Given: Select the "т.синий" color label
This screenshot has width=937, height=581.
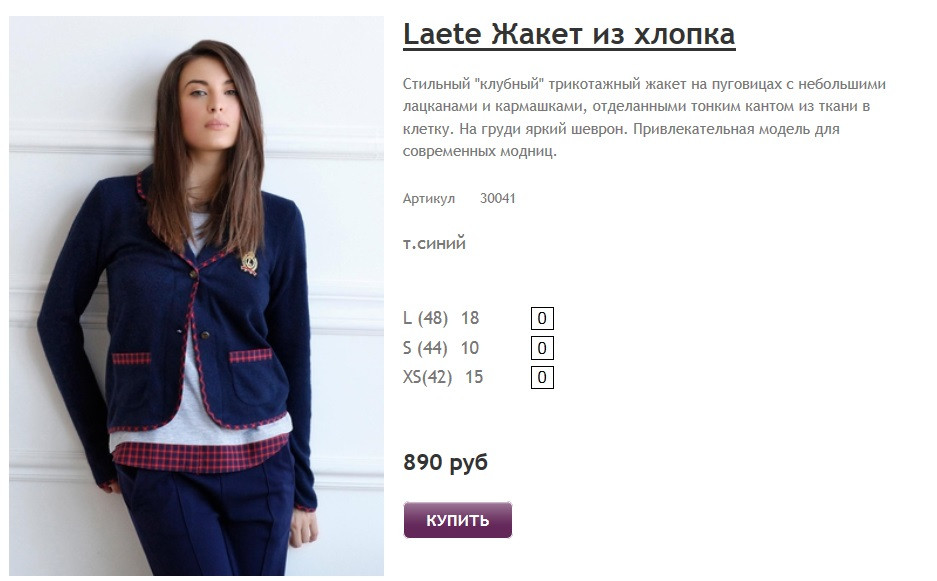Looking at the screenshot, I should (x=434, y=244).
